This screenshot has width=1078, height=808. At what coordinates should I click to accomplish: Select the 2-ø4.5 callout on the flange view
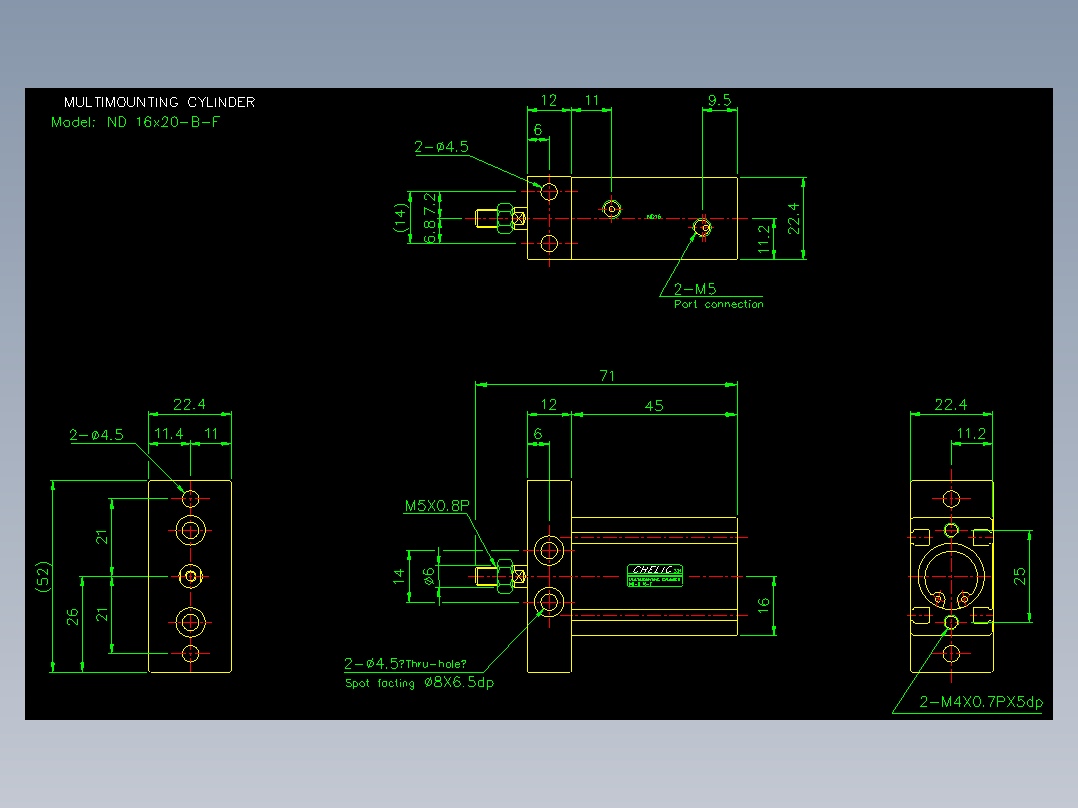click(96, 435)
